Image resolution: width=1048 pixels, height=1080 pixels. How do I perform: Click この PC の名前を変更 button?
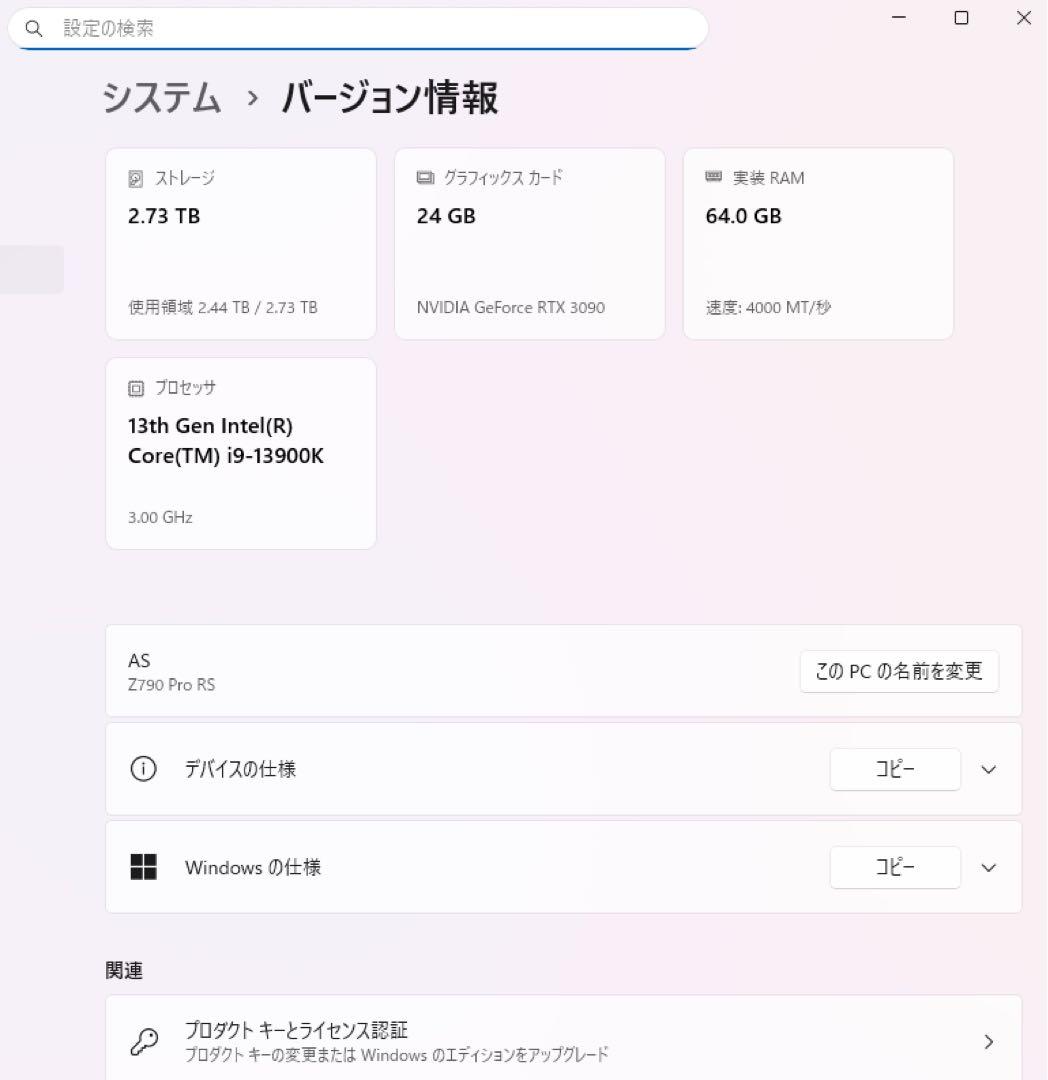click(x=898, y=671)
